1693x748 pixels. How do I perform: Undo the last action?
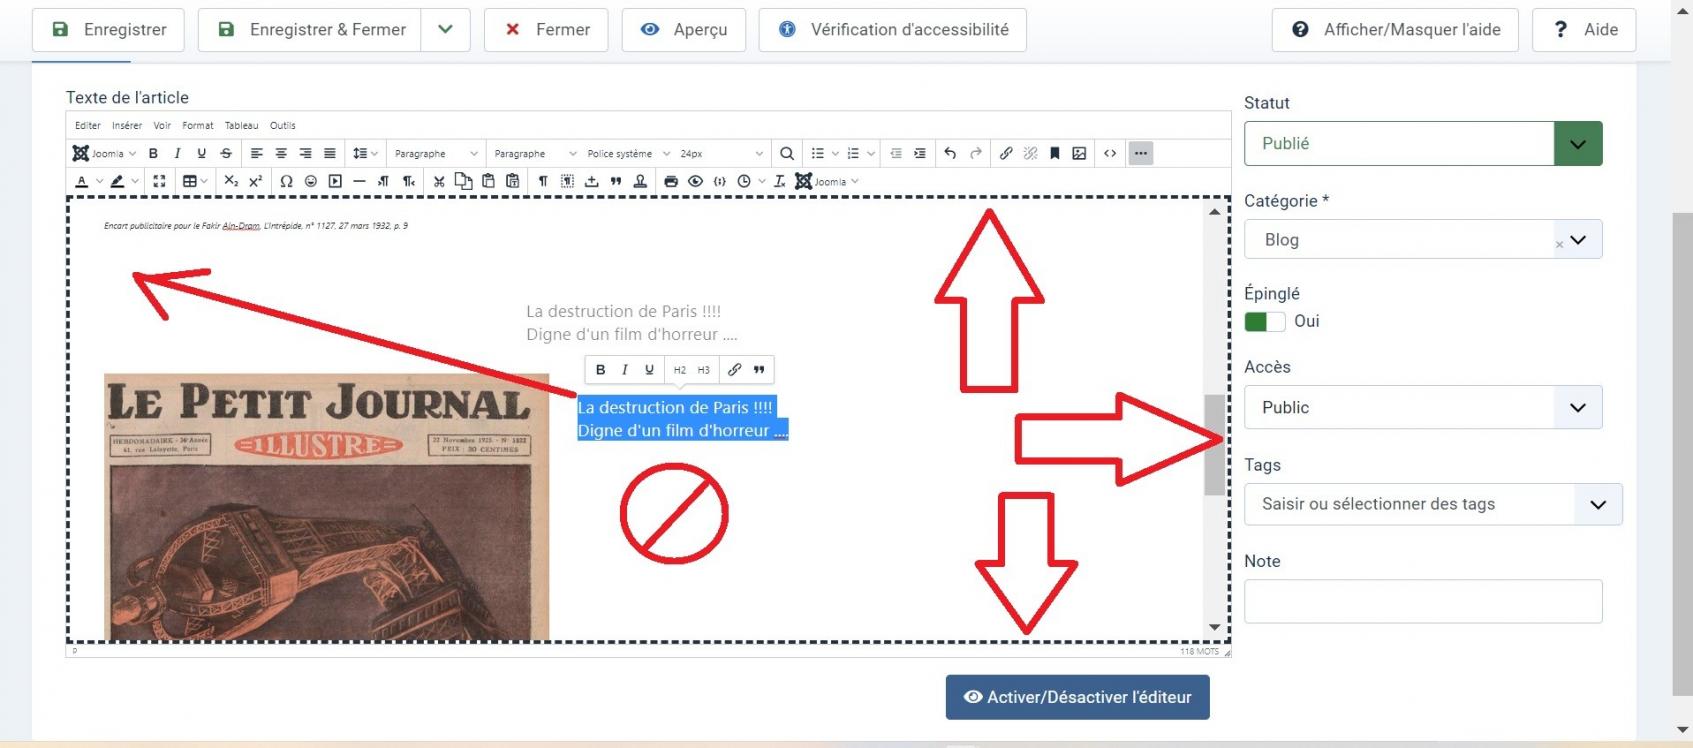tap(950, 153)
